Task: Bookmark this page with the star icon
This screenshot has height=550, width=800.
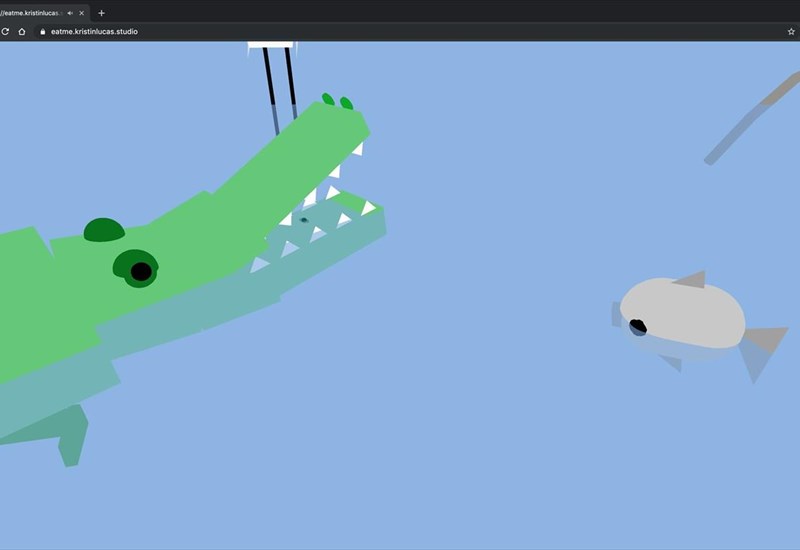Action: (x=791, y=31)
